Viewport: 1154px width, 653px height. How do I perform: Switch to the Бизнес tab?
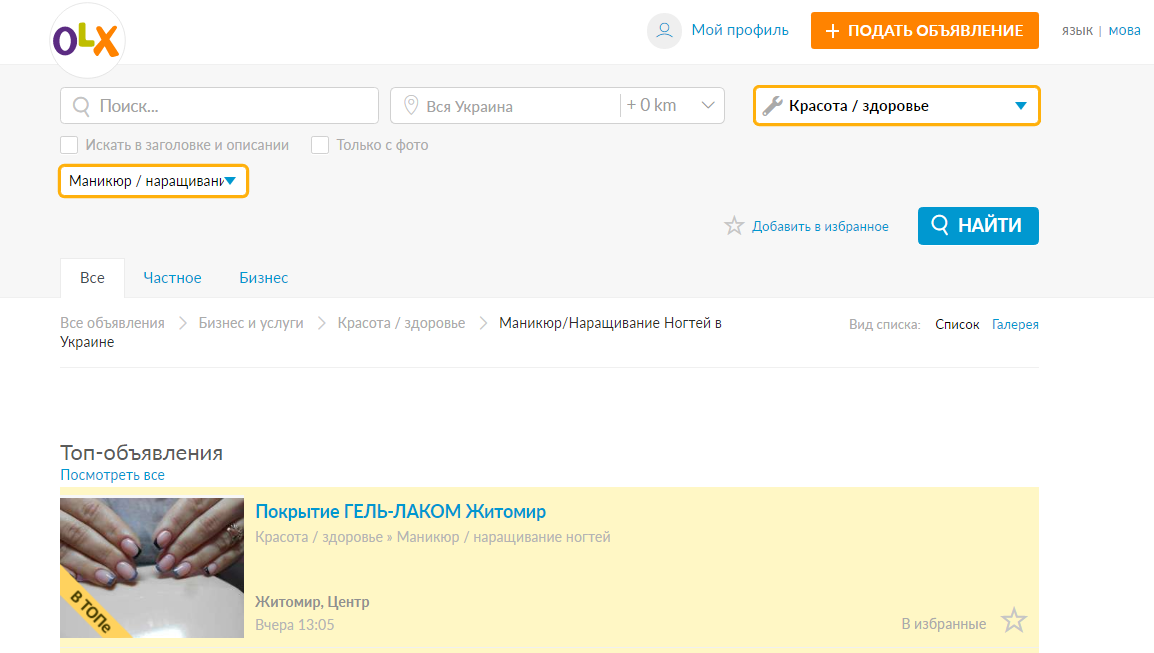coord(263,278)
